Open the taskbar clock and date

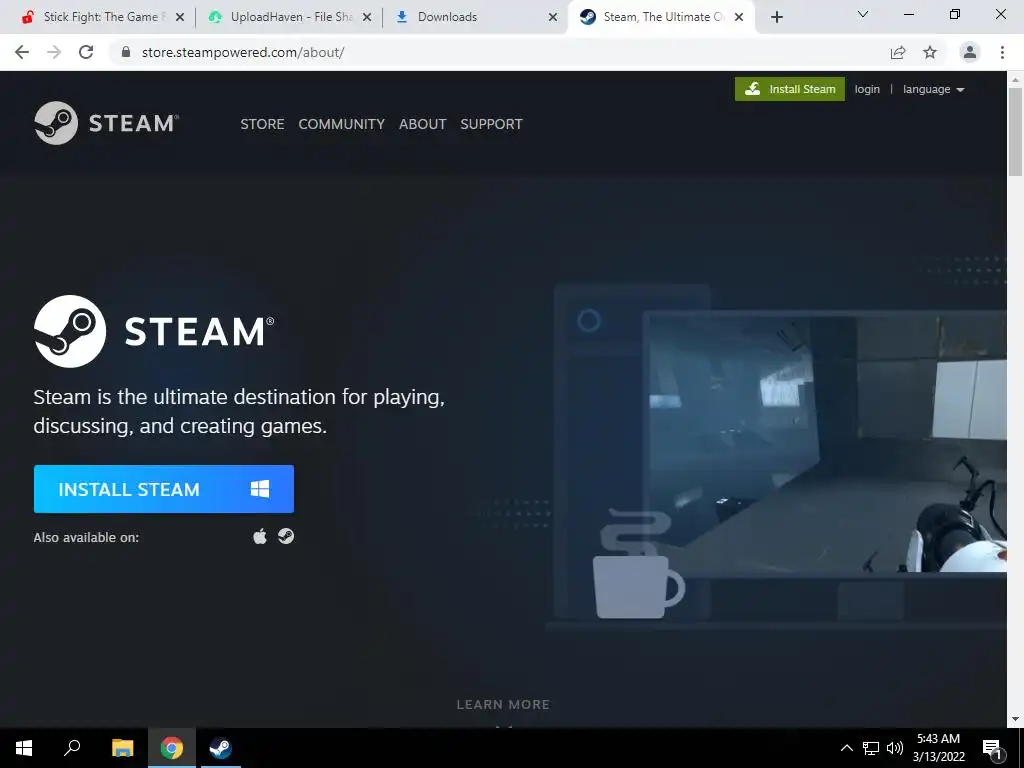938,748
